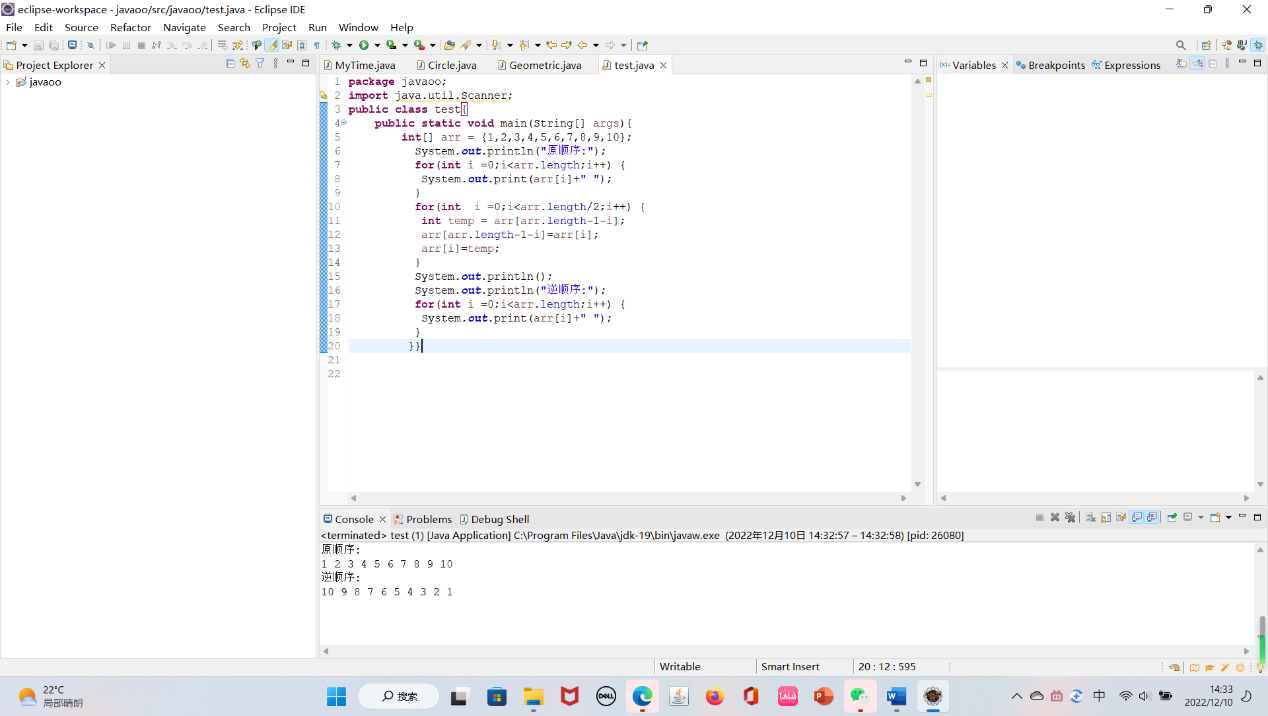Screen dimensions: 1268x716
Task: Toggle Show Console on standard output change
Action: coord(1138,518)
